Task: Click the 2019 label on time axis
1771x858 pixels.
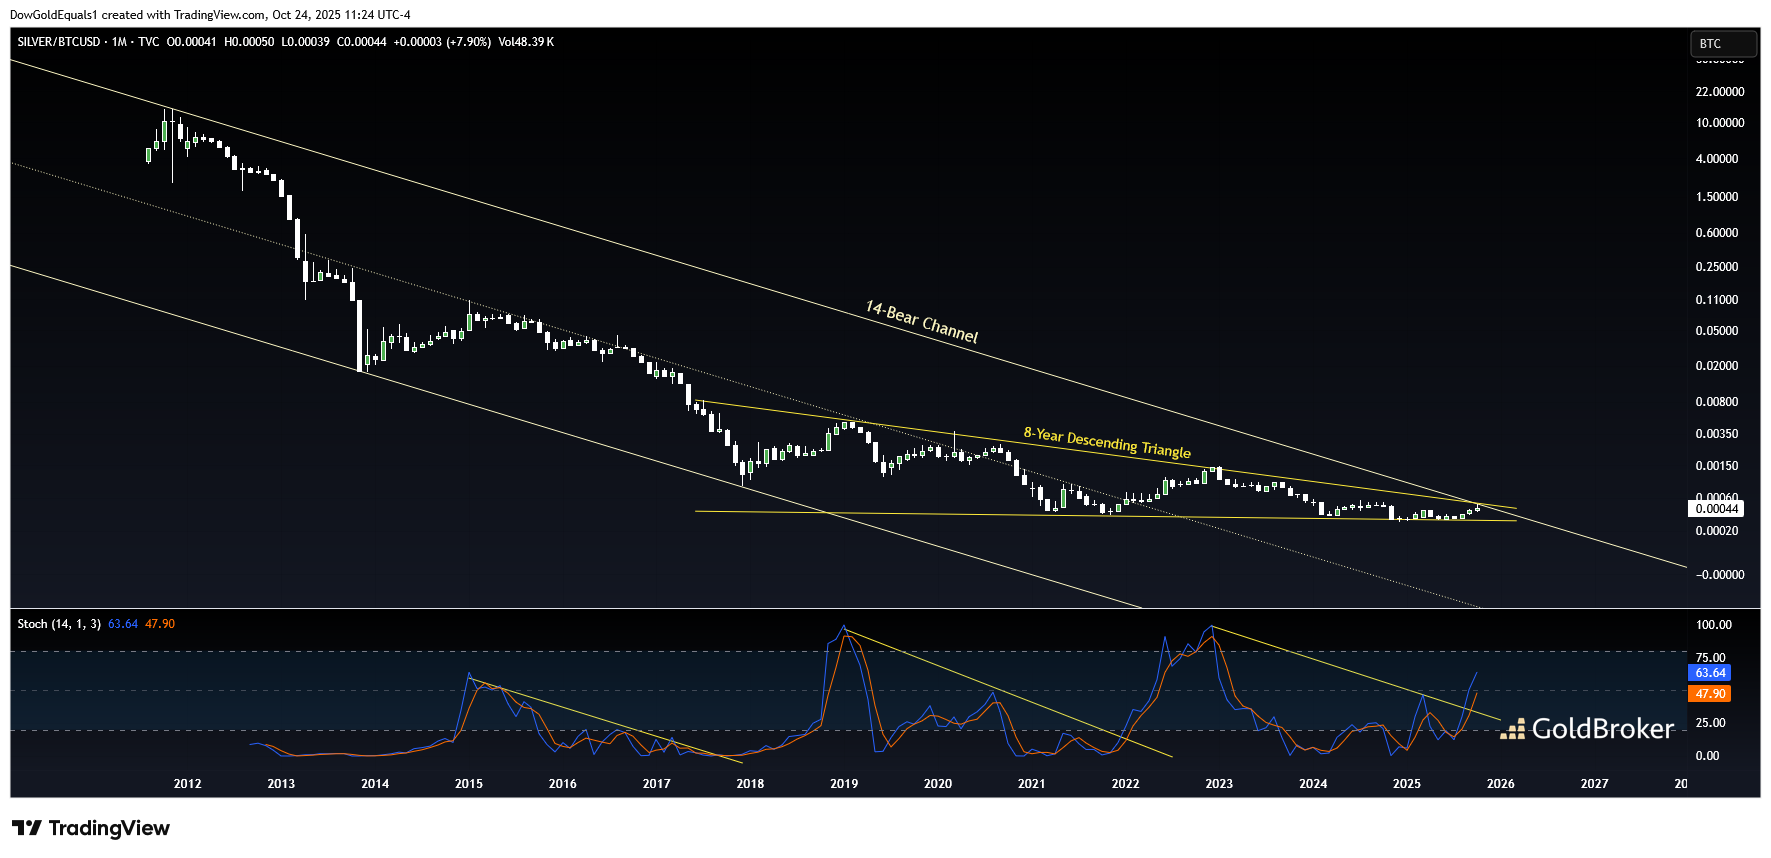Action: coord(844,784)
